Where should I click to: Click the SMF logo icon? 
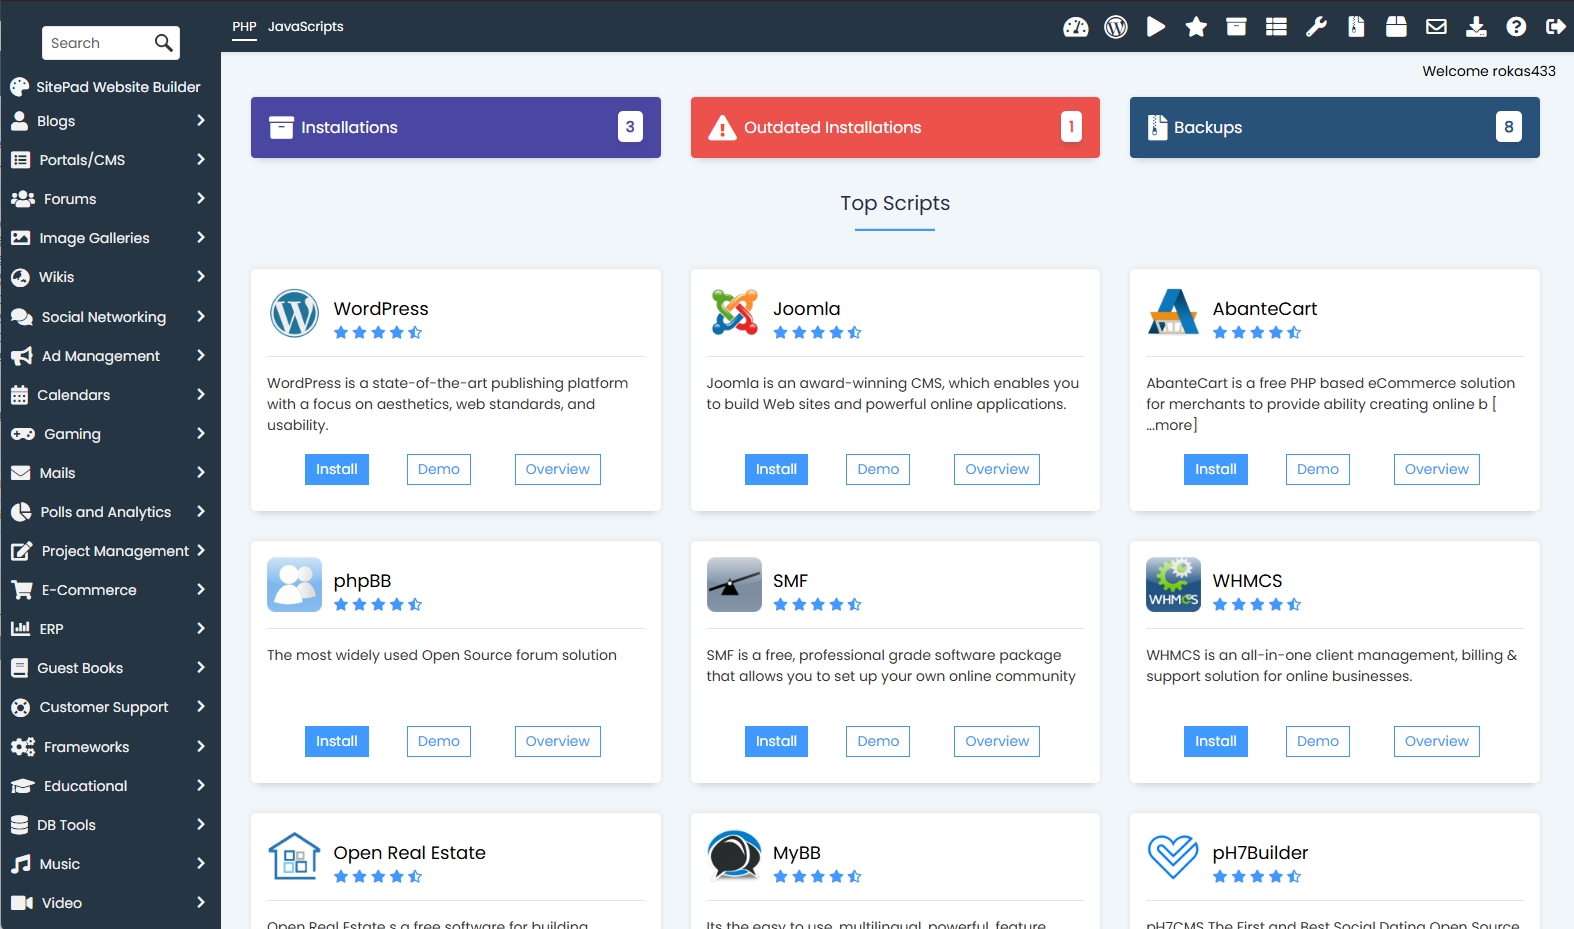[734, 584]
